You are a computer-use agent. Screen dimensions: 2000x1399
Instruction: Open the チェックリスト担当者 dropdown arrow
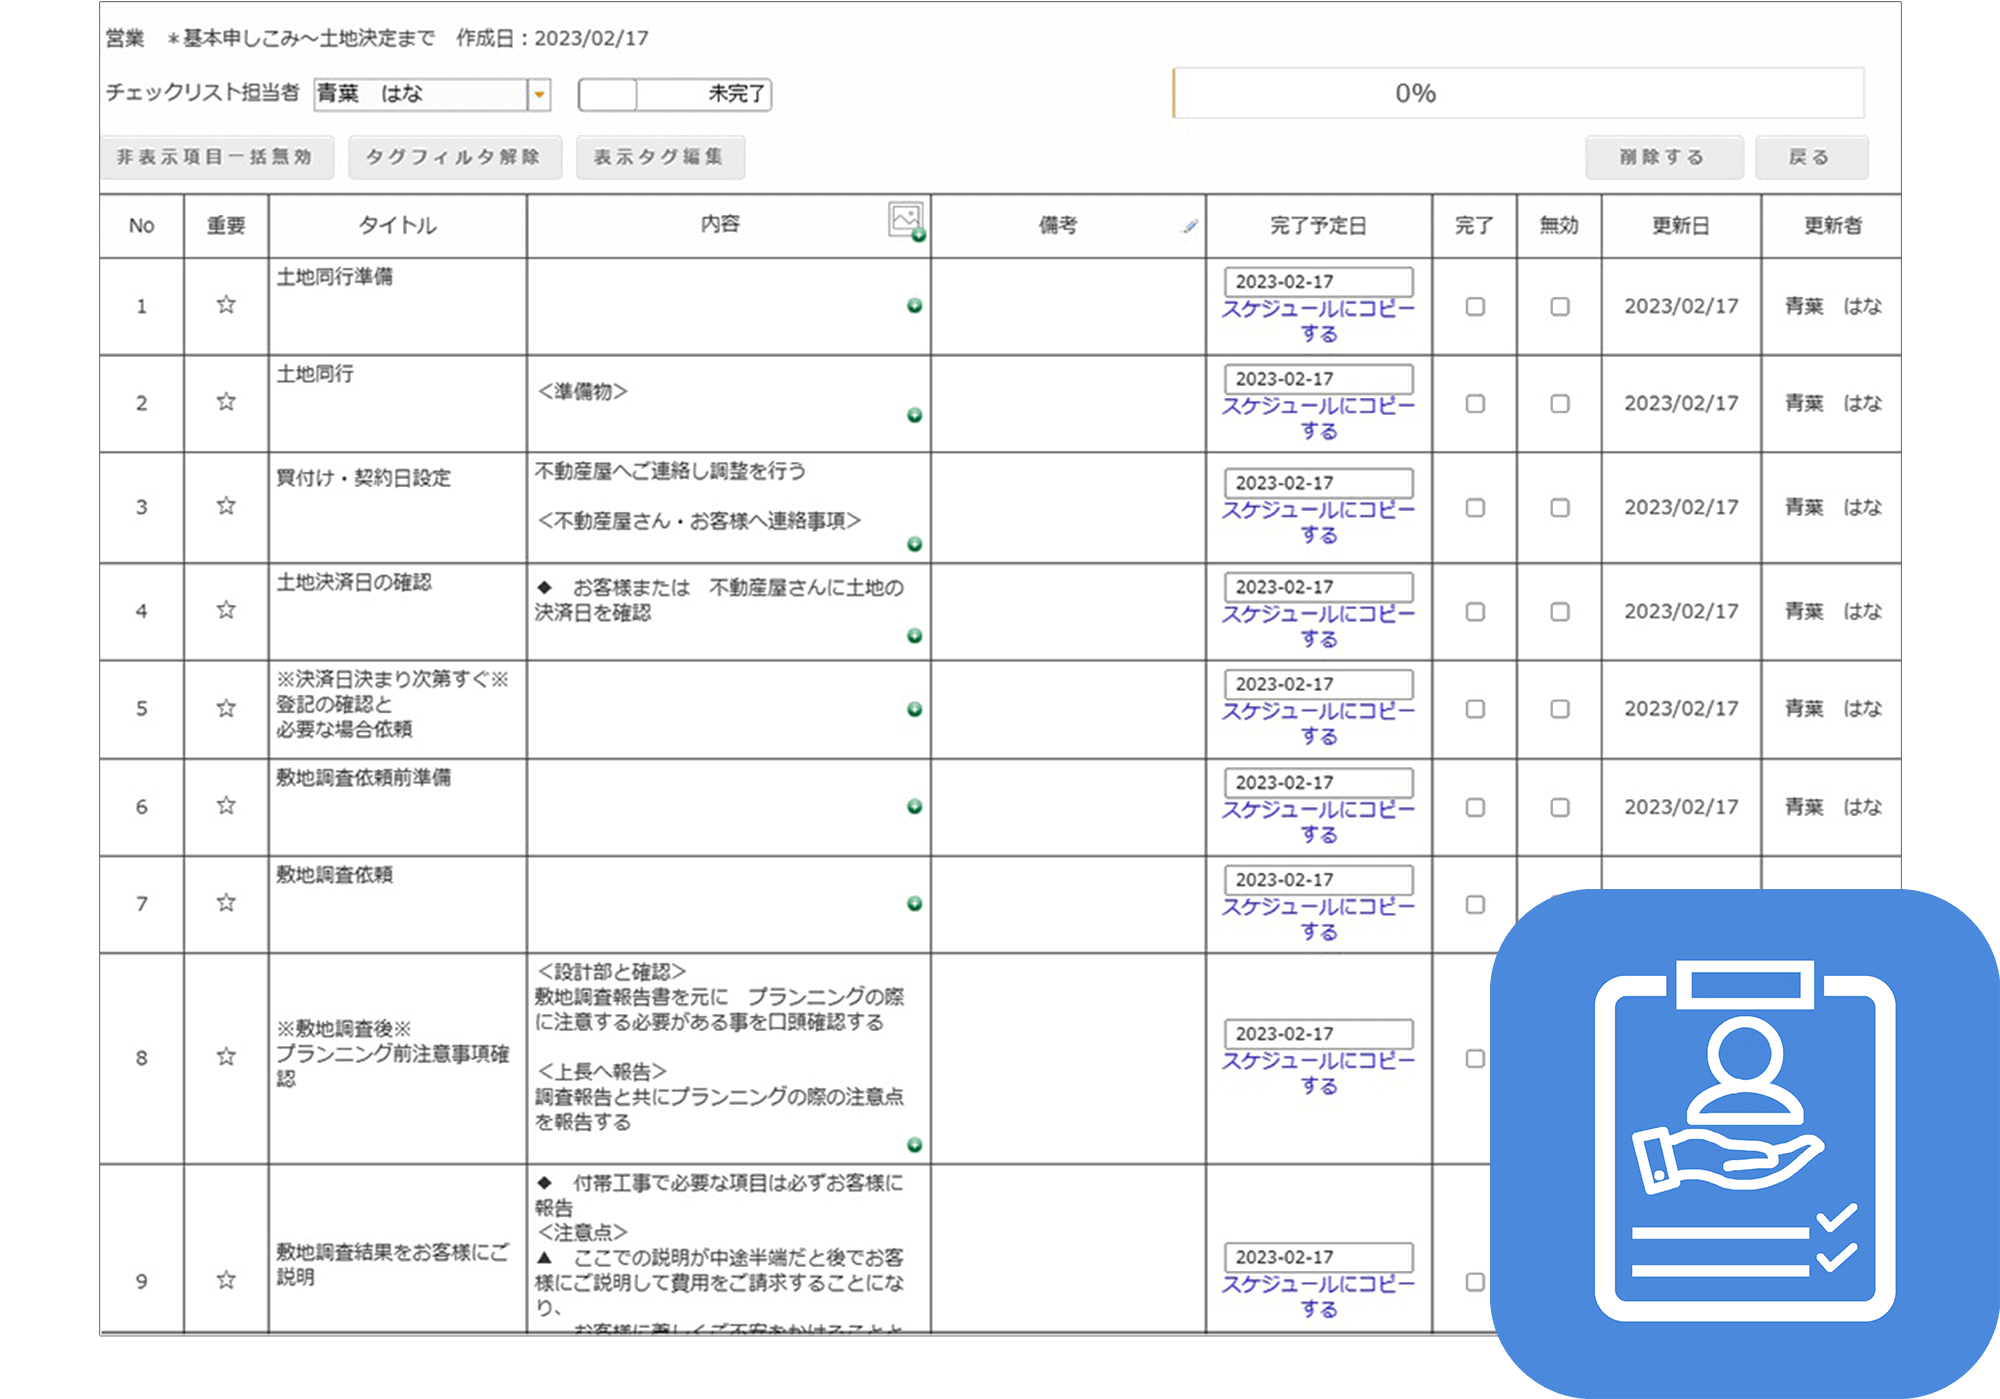(539, 94)
